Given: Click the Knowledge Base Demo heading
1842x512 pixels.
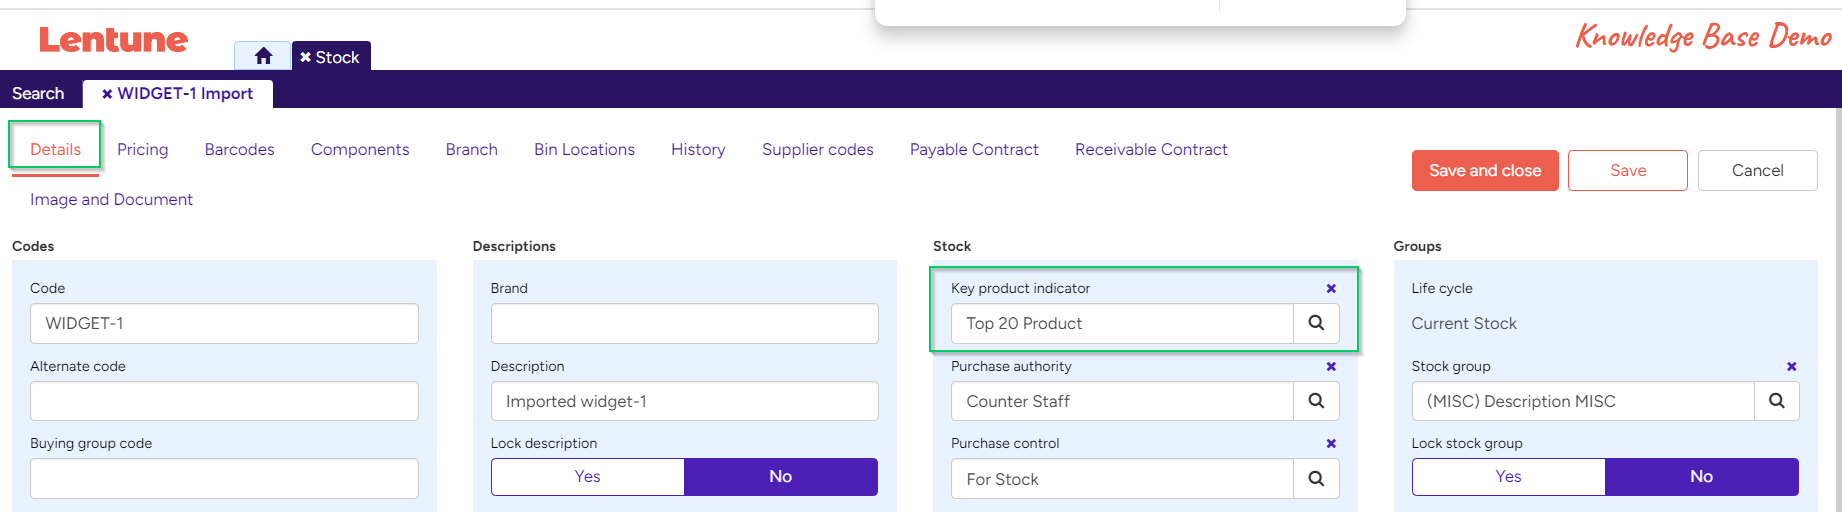Looking at the screenshot, I should click(x=1704, y=37).
